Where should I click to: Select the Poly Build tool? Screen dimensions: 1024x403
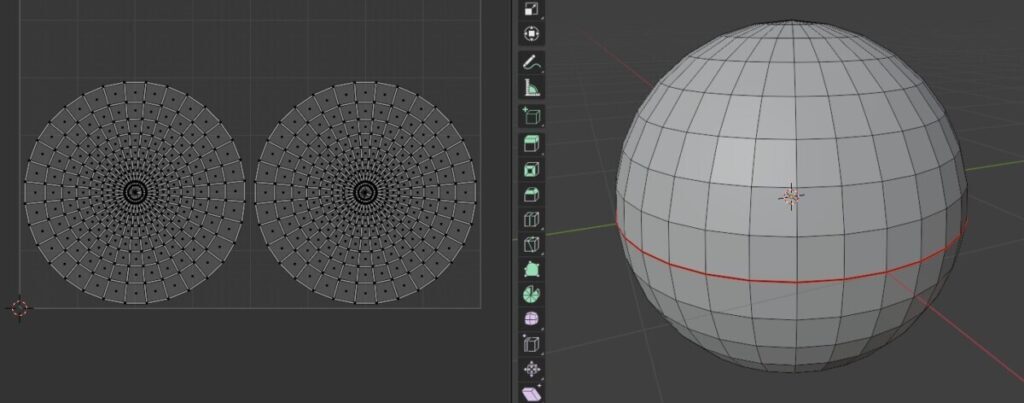[x=532, y=269]
